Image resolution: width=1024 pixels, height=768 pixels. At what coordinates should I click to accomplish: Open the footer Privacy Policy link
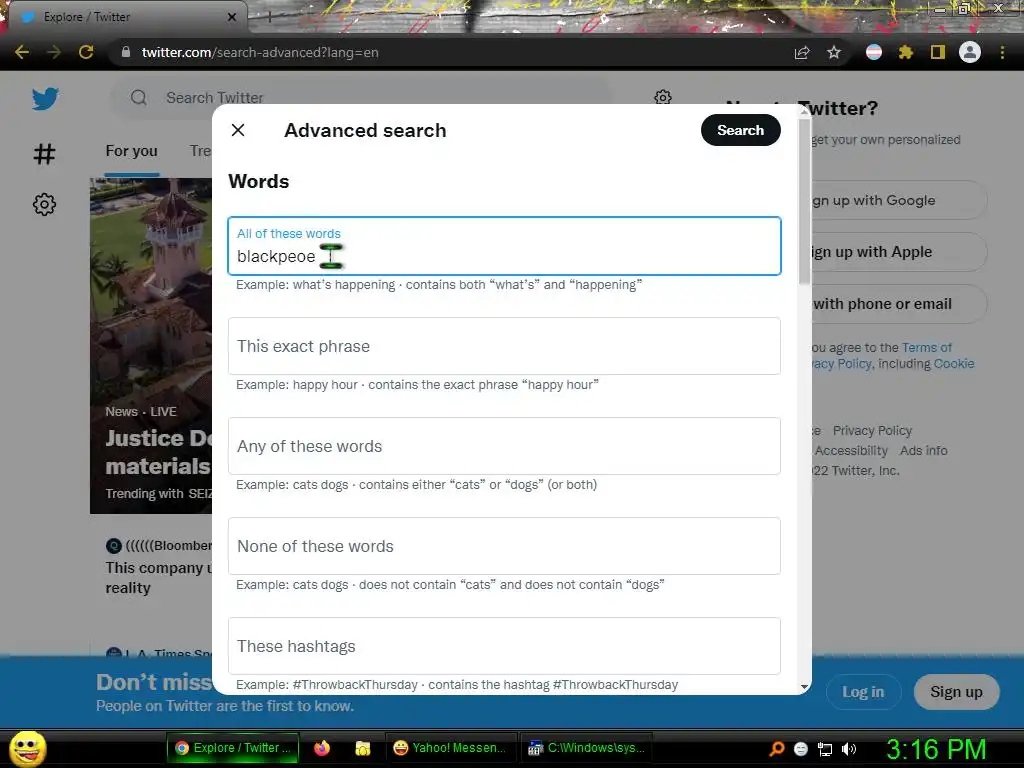872,430
